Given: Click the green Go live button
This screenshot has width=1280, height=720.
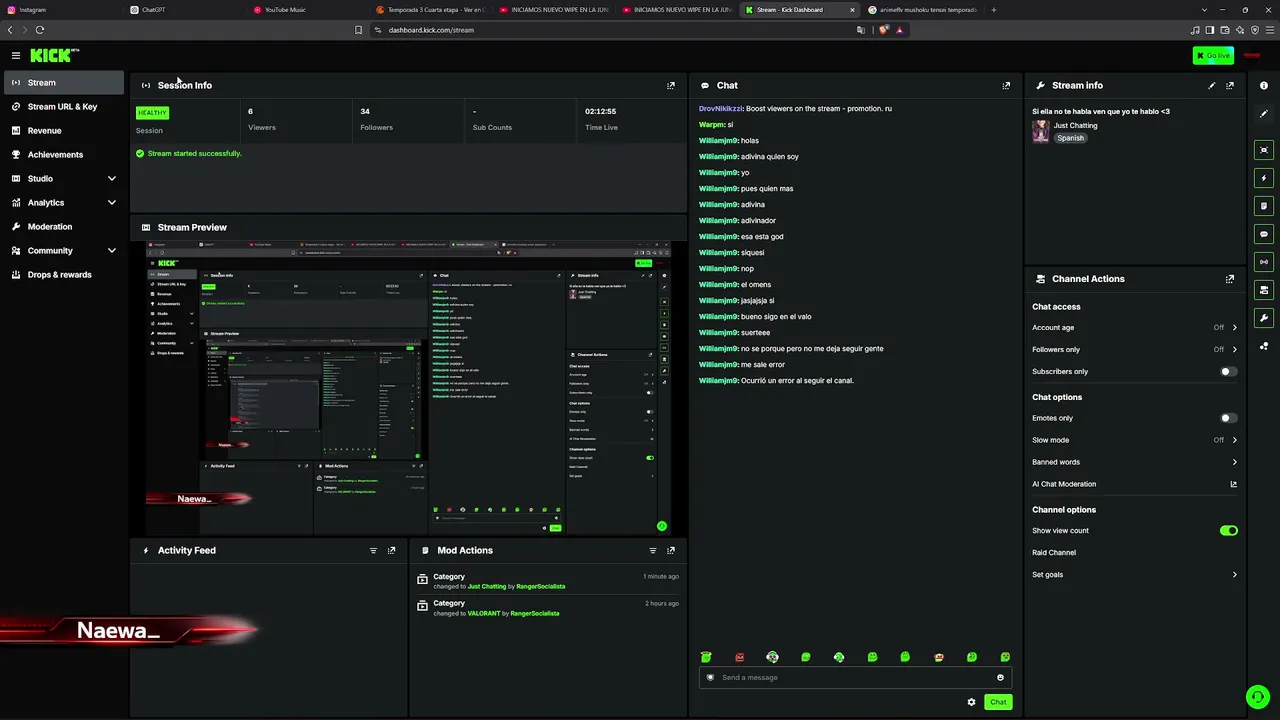Looking at the screenshot, I should coord(1213,55).
